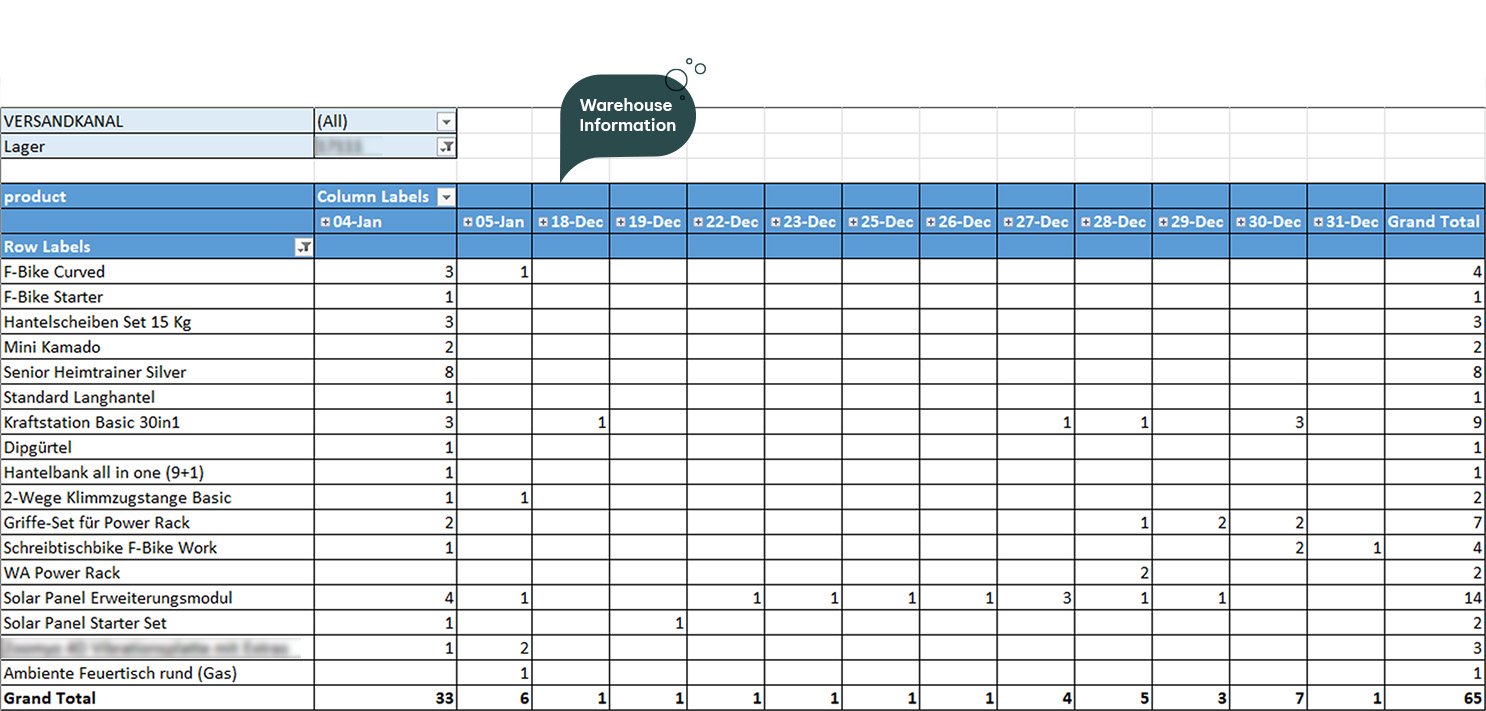Screen dimensions: 1486x711
Task: Click the Kraftstation Basic 30in1 row label
Action: [x=92, y=422]
